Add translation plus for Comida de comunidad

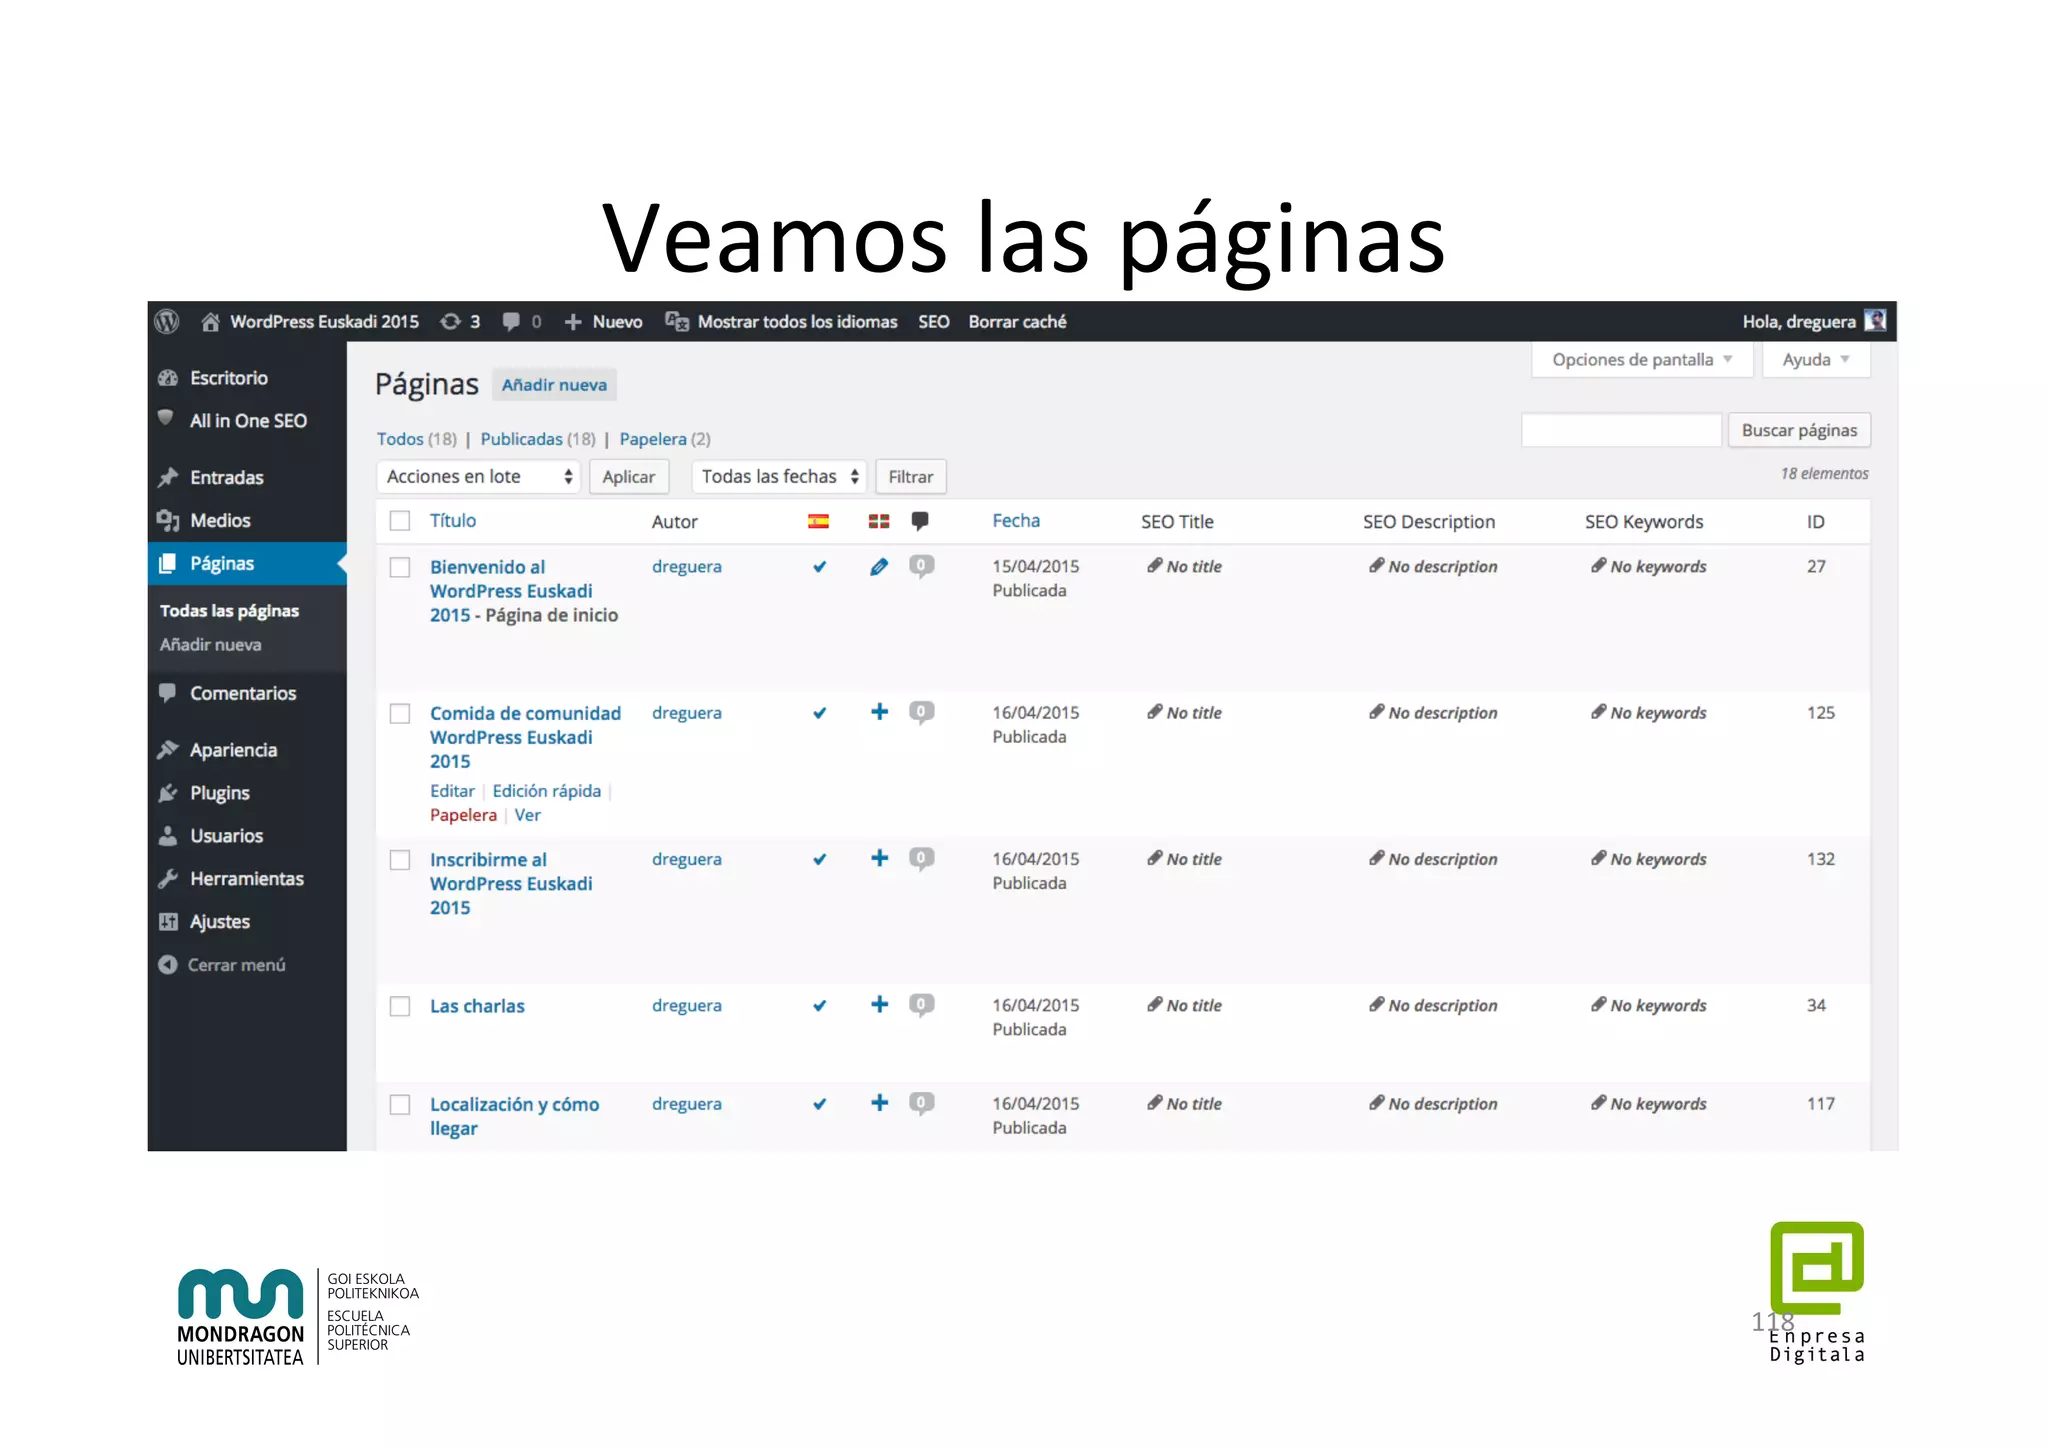(879, 712)
